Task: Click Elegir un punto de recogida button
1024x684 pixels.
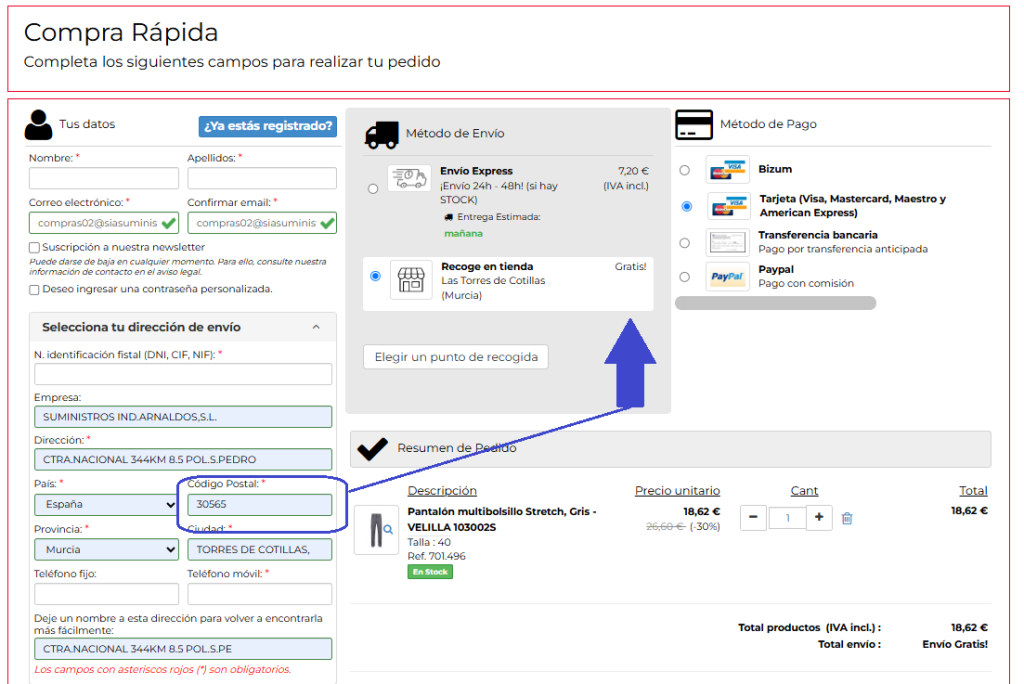Action: pyautogui.click(x=456, y=357)
